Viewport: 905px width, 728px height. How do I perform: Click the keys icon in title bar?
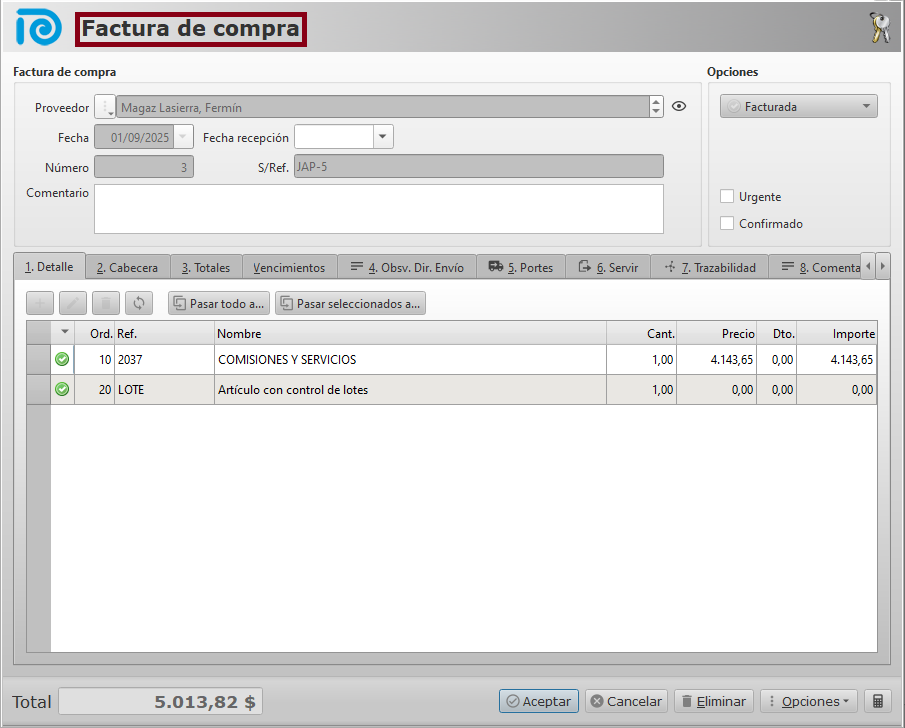click(879, 29)
